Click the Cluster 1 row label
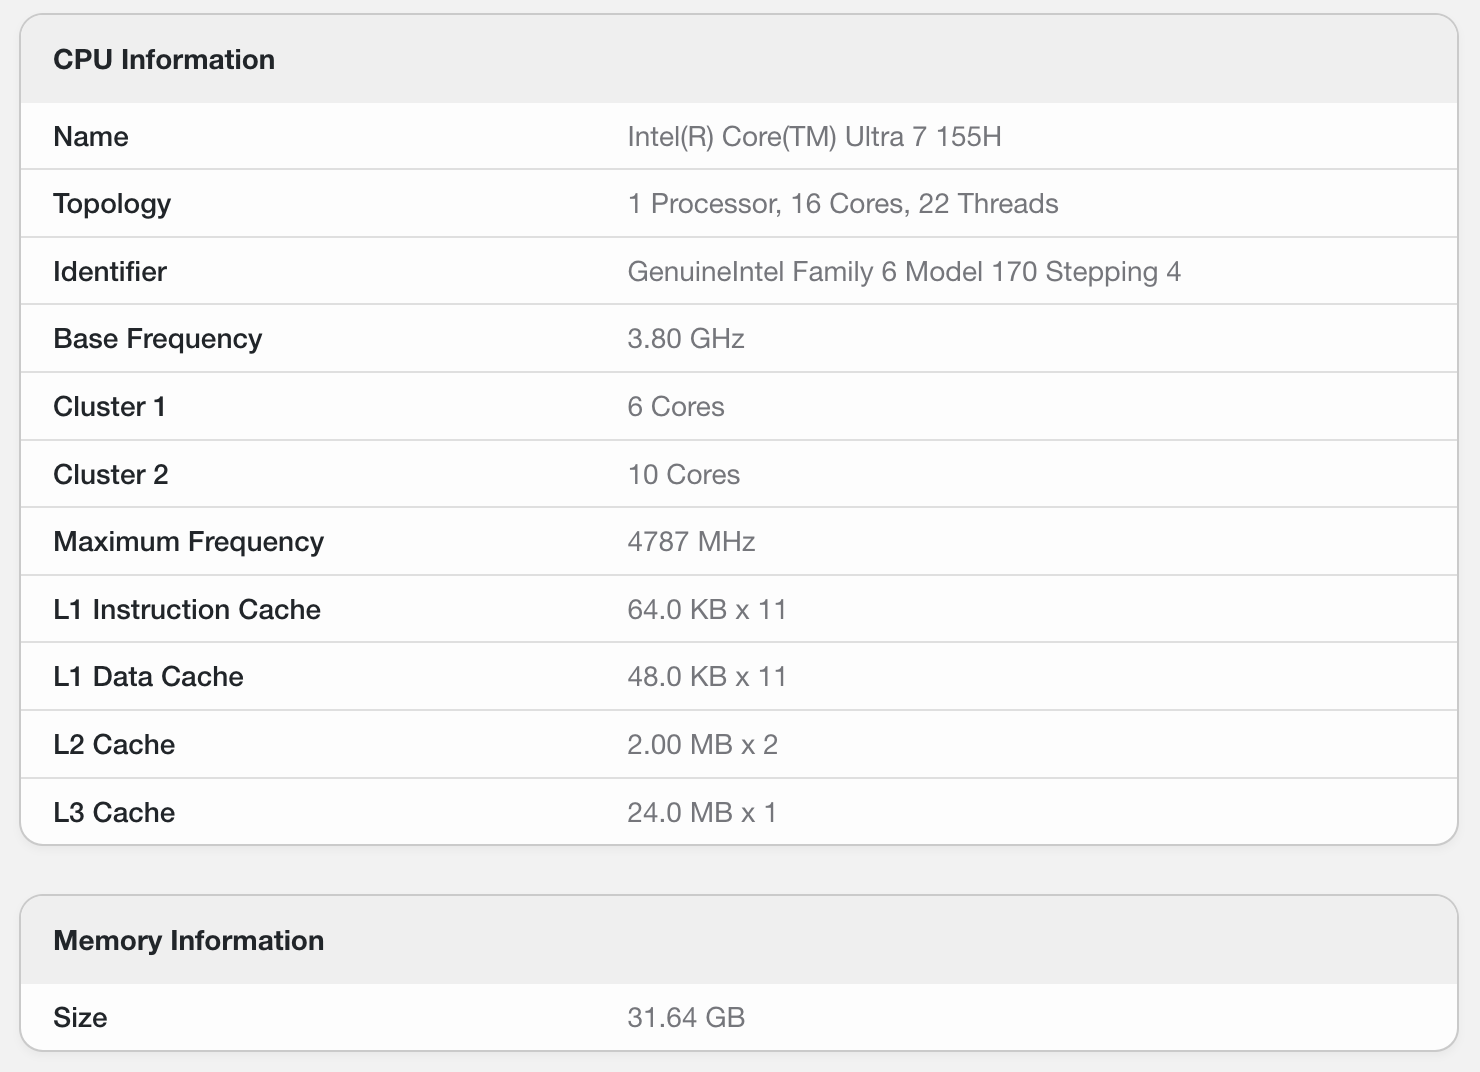Image resolution: width=1480 pixels, height=1072 pixels. click(109, 407)
